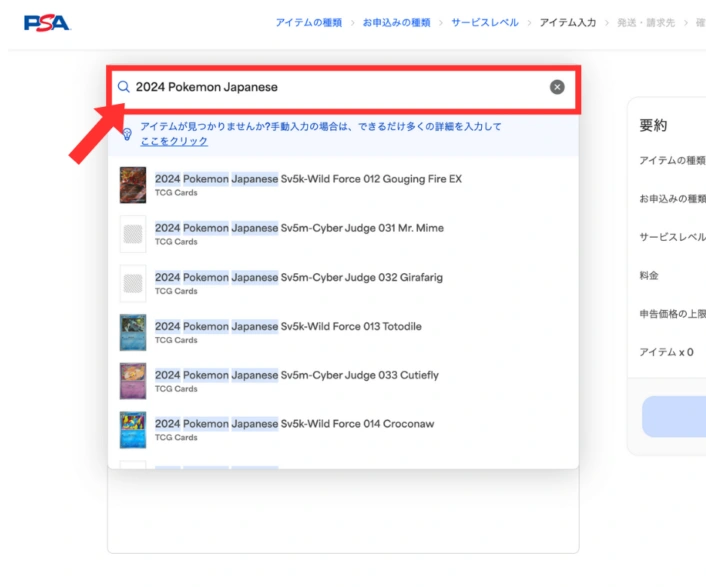The width and height of the screenshot is (706, 587).
Task: Go to 'アイテムの種類' breadcrumb step
Action: pyautogui.click(x=309, y=23)
